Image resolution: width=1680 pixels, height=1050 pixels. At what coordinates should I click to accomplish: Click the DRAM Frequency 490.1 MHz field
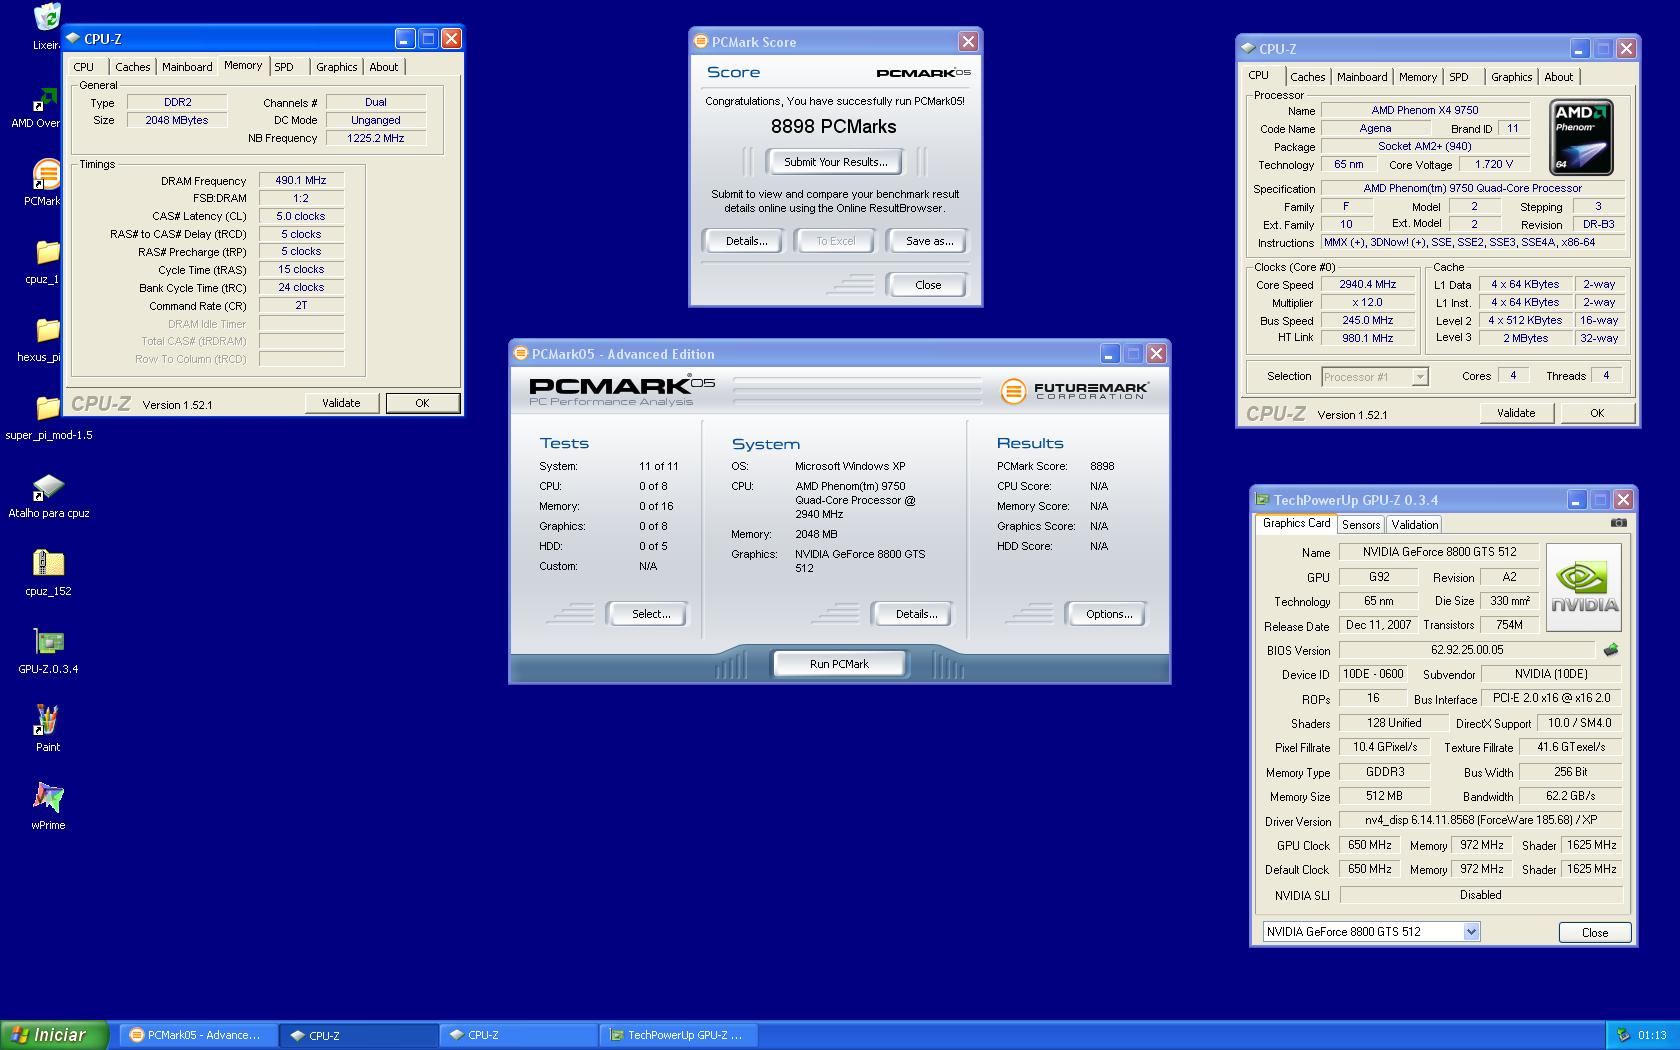pos(301,180)
